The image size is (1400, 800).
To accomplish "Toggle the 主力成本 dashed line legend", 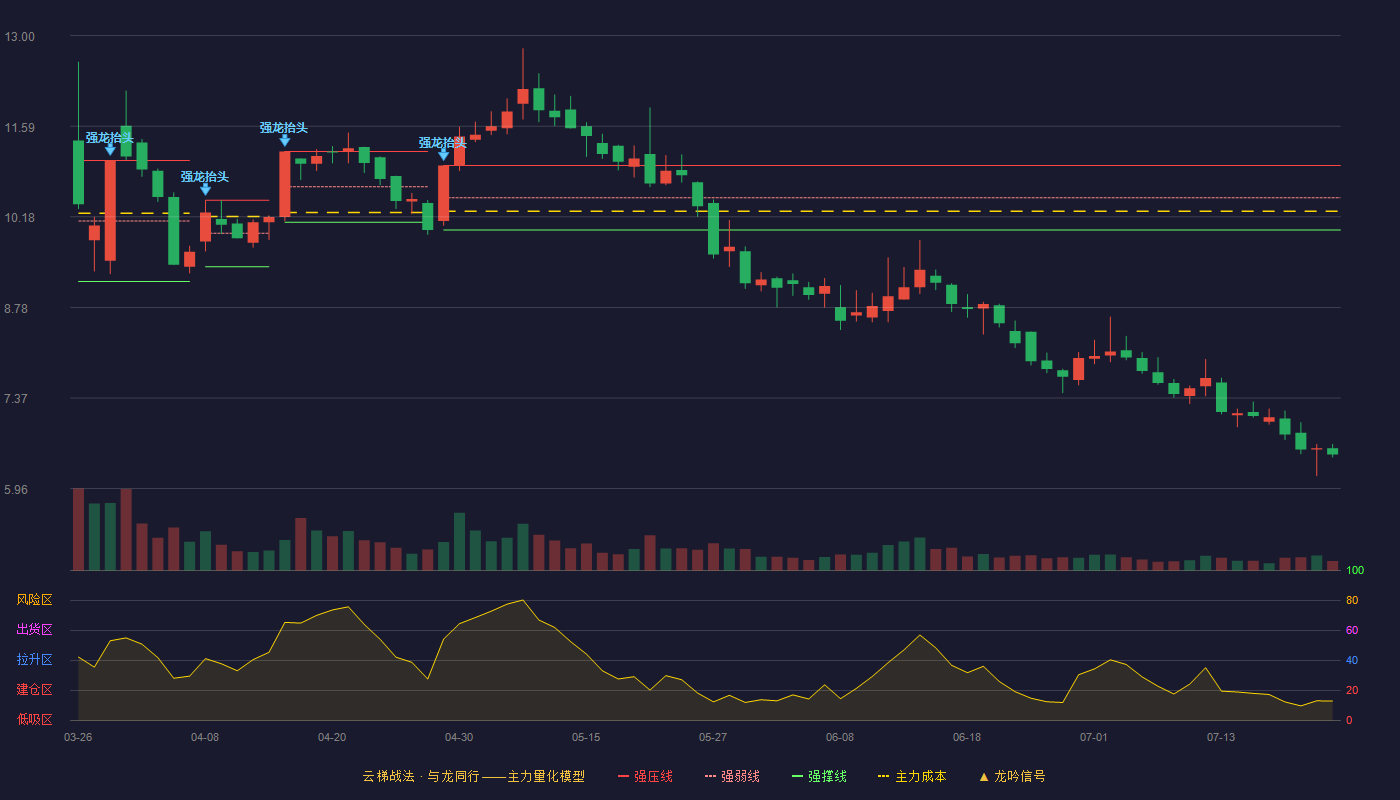I will tap(911, 776).
